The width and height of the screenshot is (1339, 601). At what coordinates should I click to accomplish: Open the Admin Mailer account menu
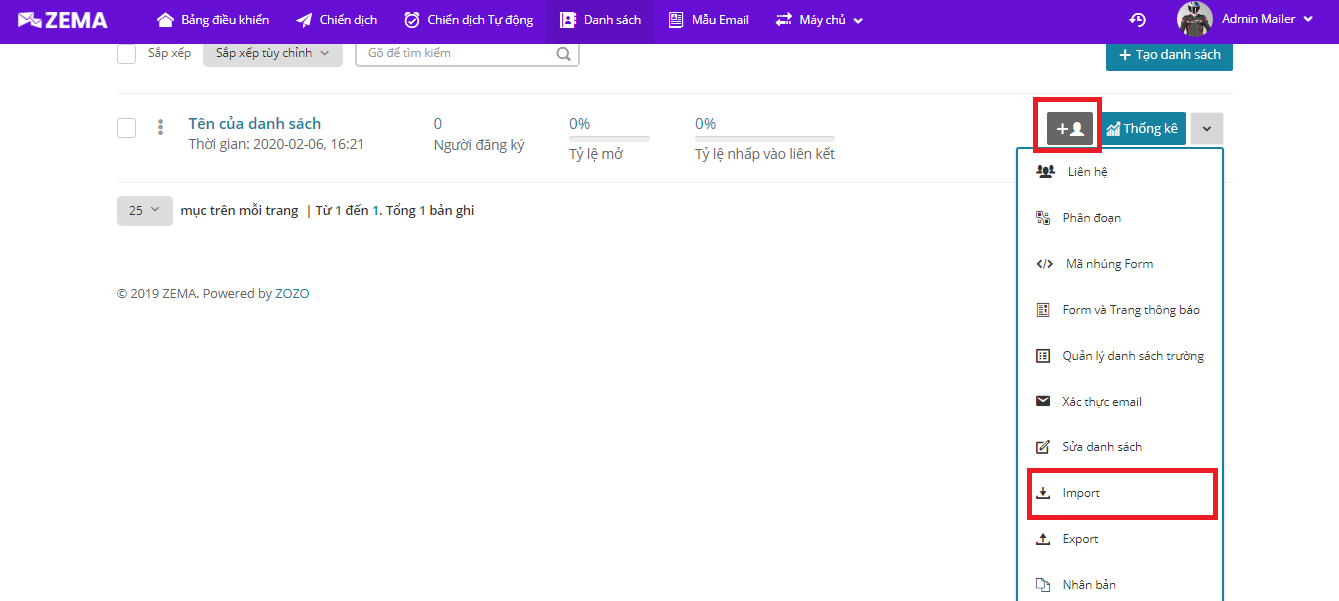coord(1266,19)
